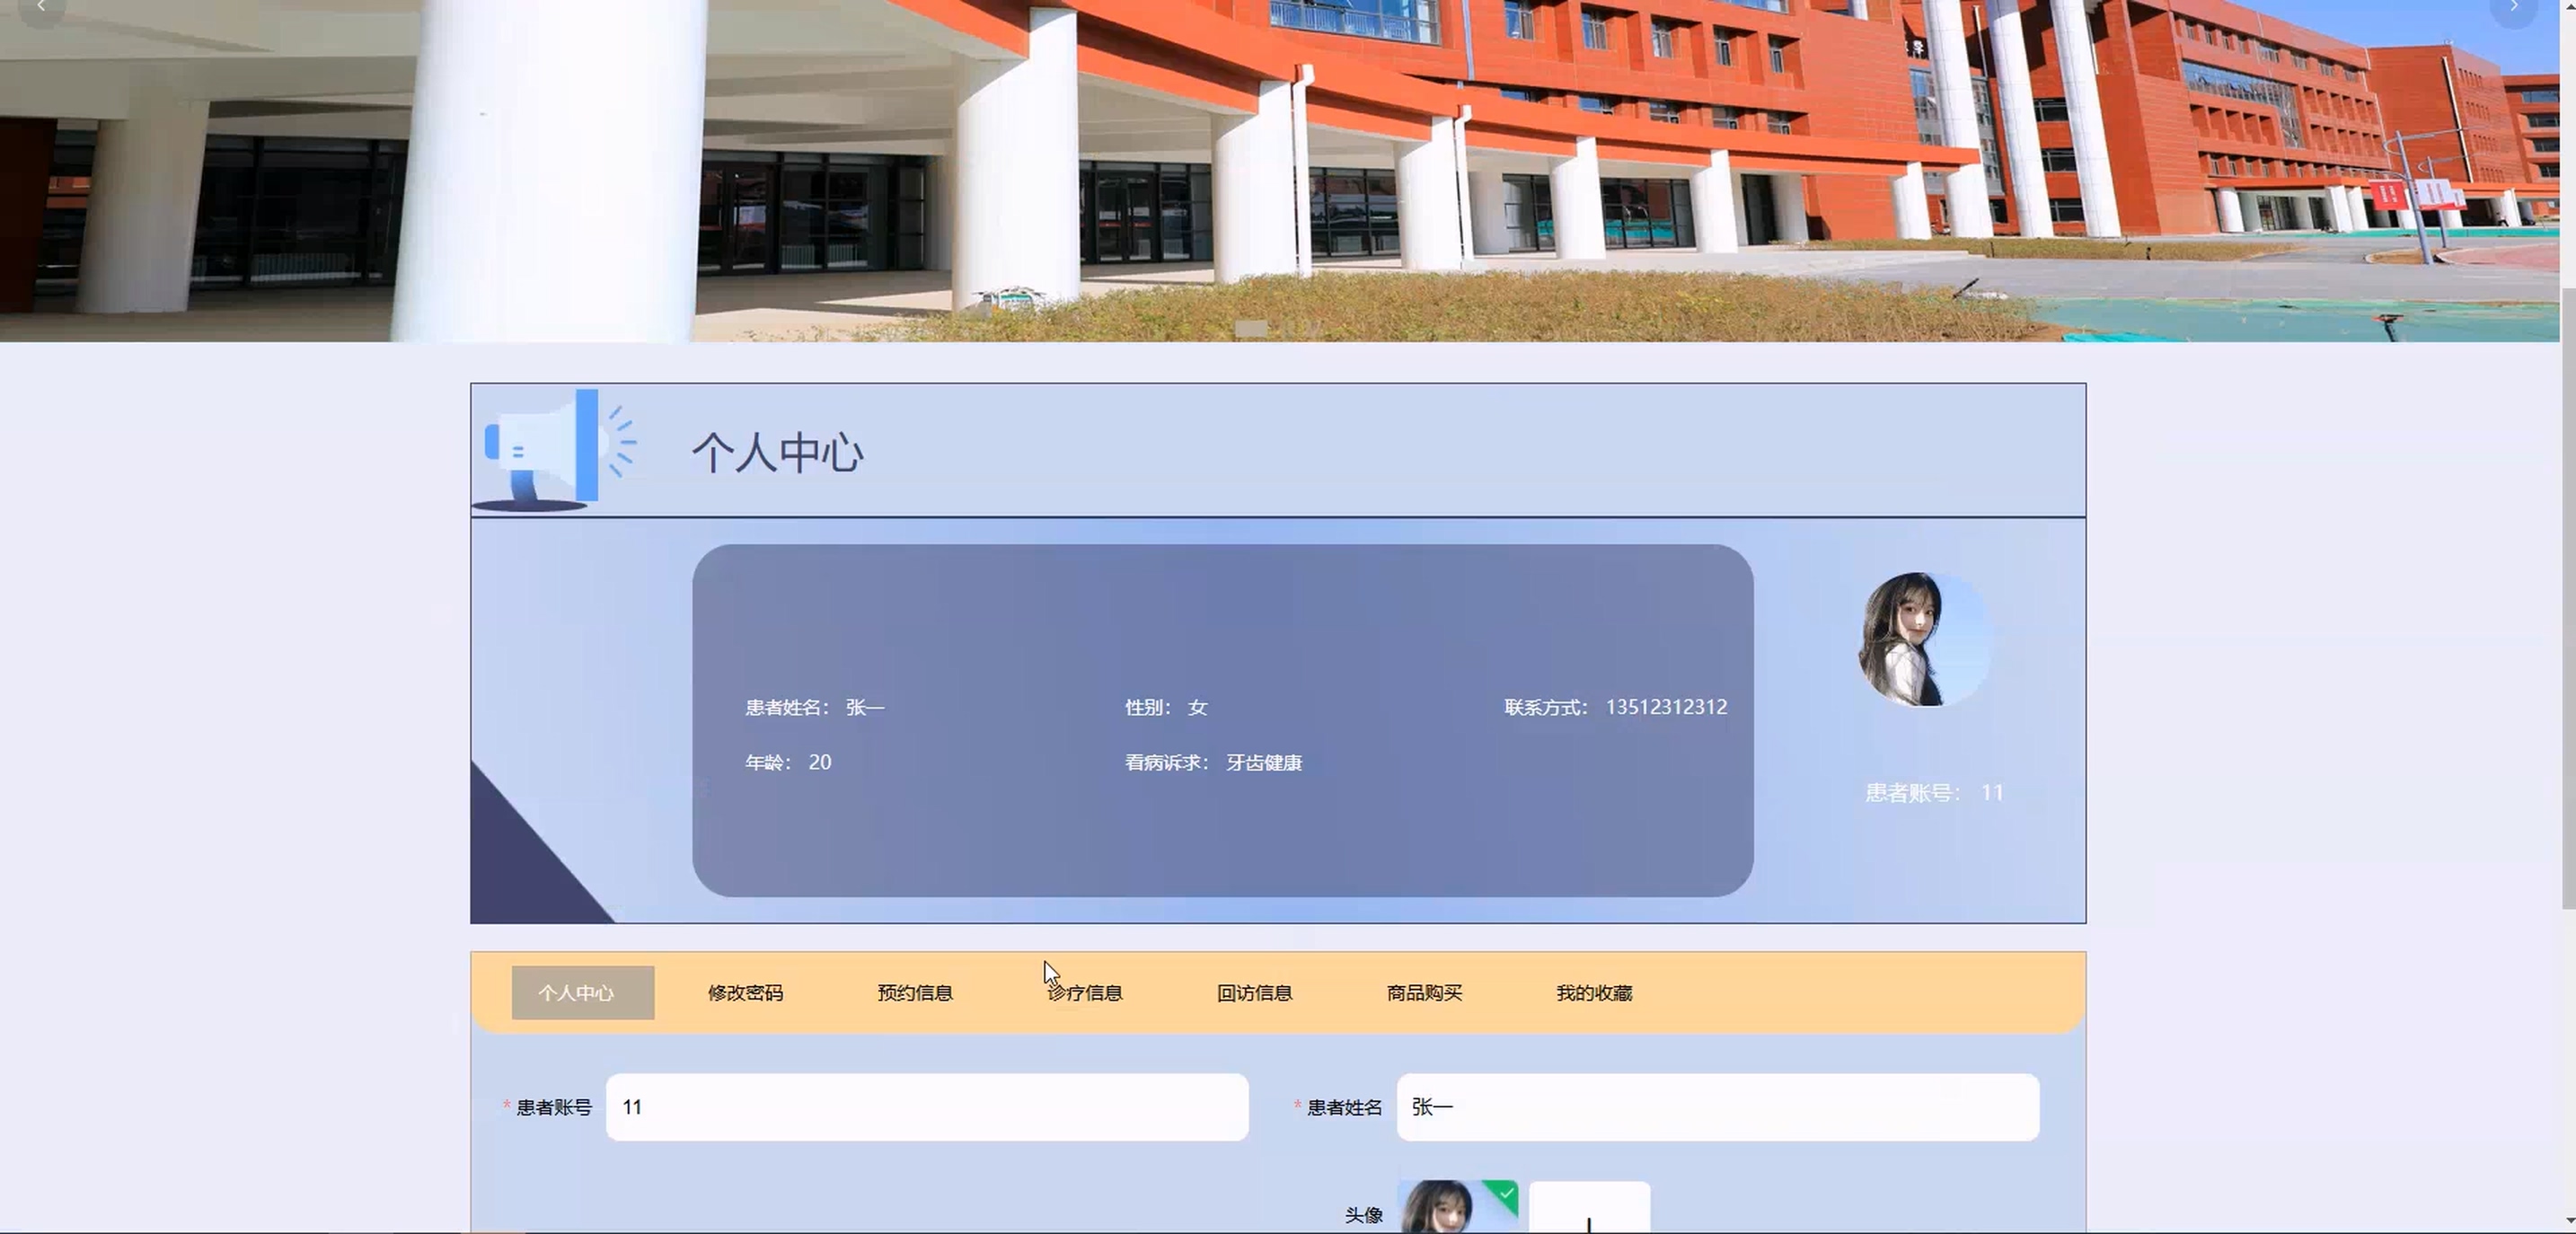Viewport: 2576px width, 1234px height.
Task: Open the 商品购买 tab
Action: click(1424, 993)
